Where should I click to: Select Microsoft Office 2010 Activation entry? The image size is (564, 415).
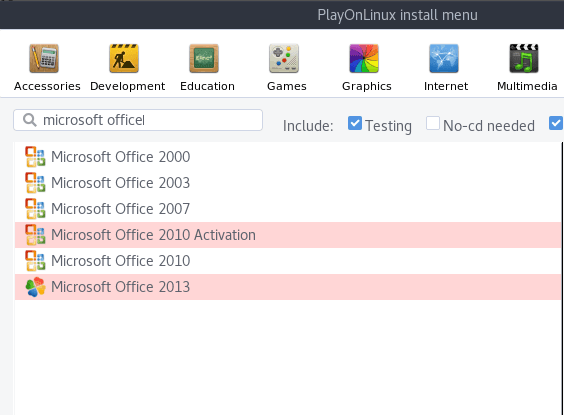click(288, 235)
